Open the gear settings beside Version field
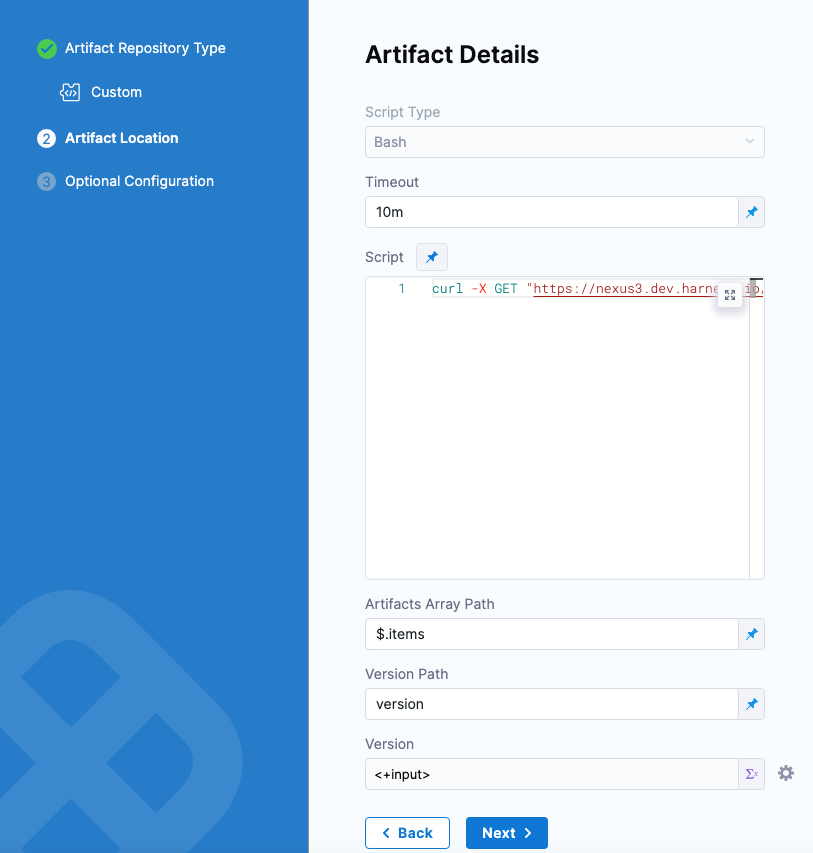 [x=786, y=773]
